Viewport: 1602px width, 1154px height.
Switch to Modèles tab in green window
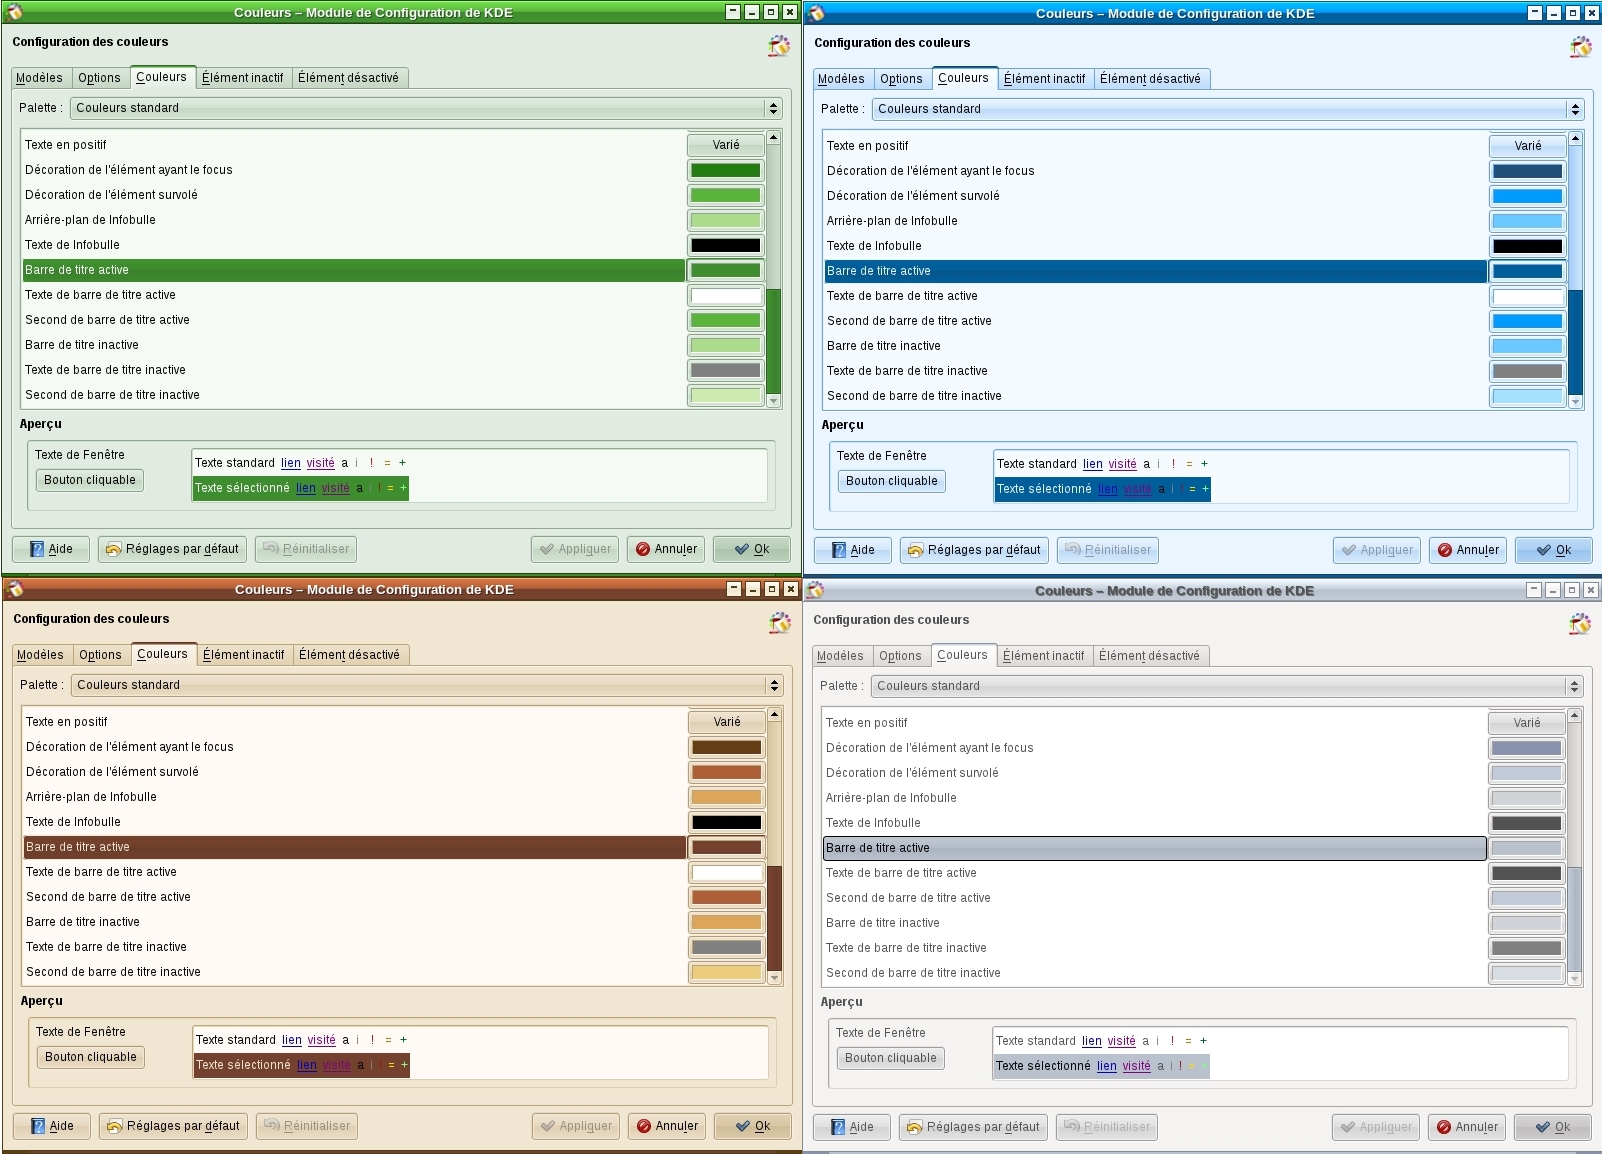pos(39,78)
